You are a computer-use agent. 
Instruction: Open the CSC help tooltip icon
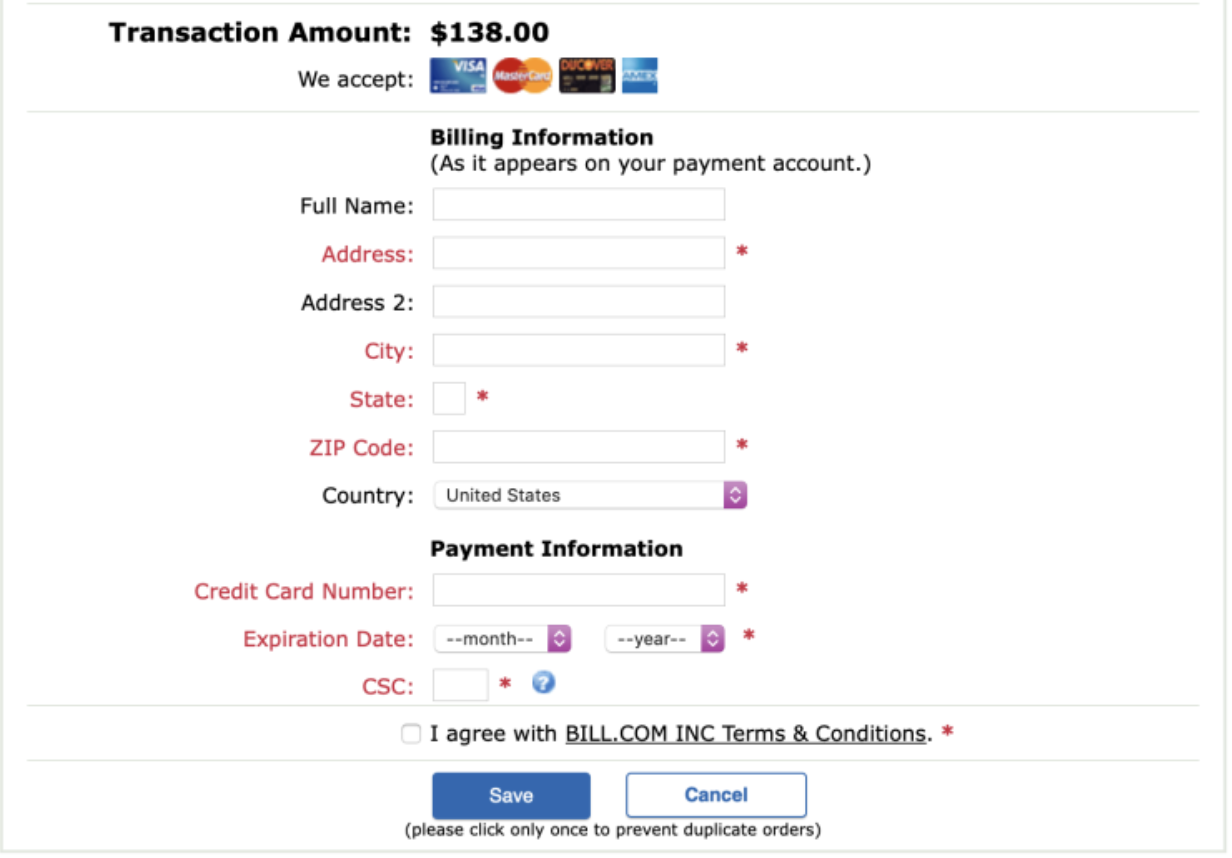coord(542,683)
